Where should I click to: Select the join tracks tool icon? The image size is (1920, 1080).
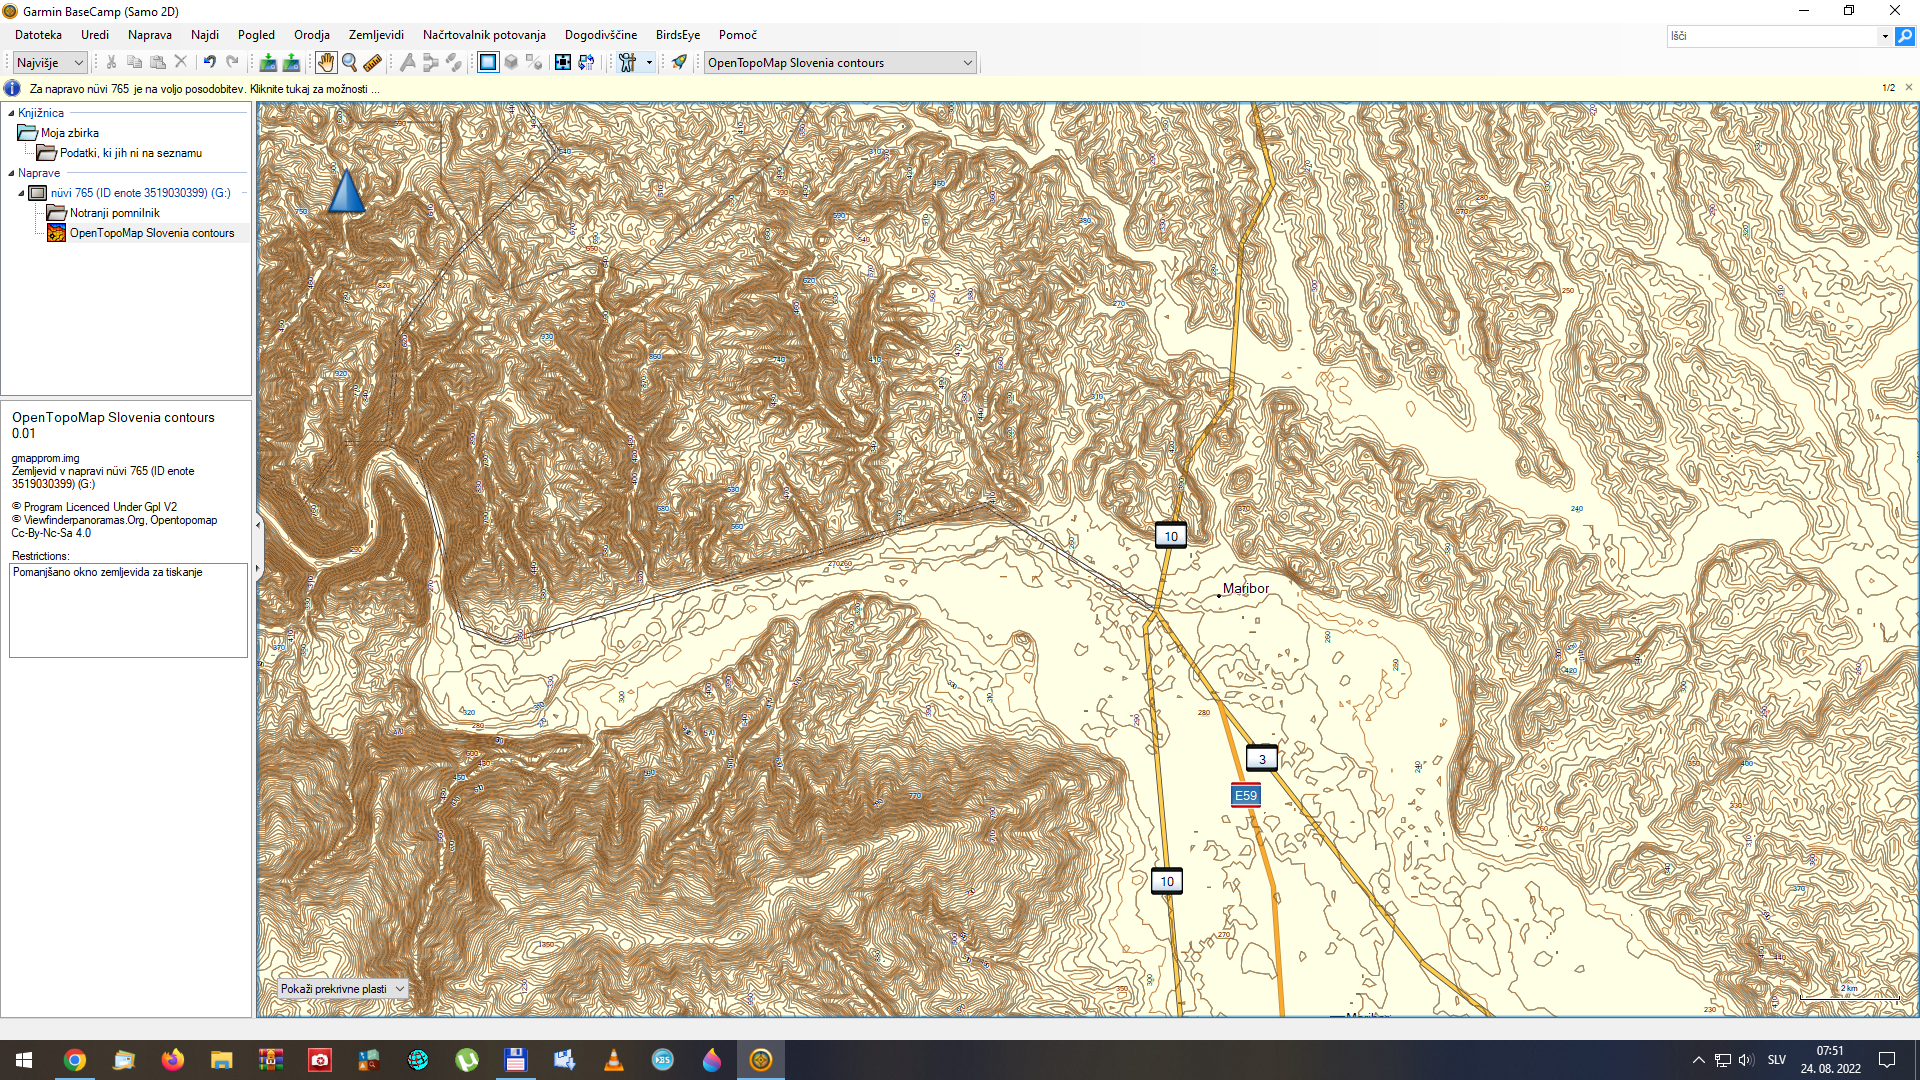(x=453, y=62)
